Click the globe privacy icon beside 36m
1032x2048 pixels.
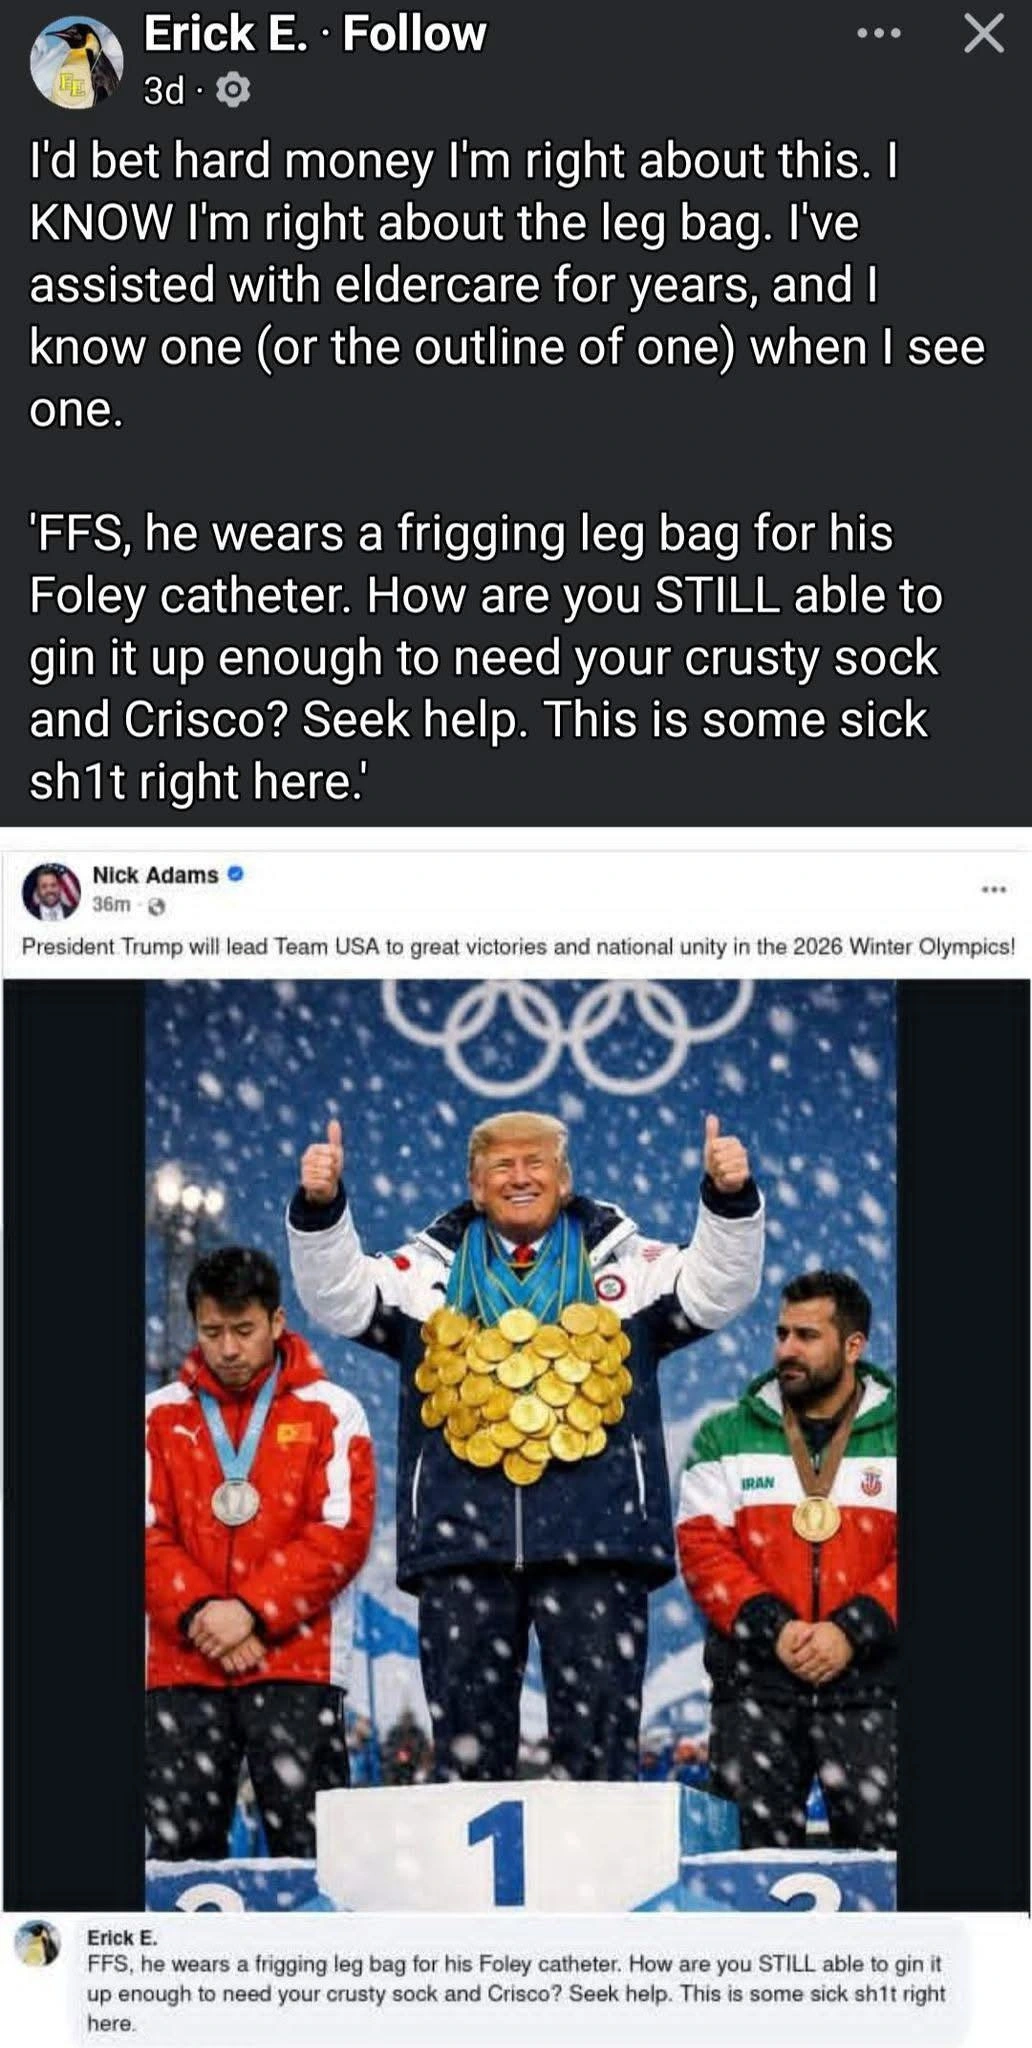coord(157,906)
